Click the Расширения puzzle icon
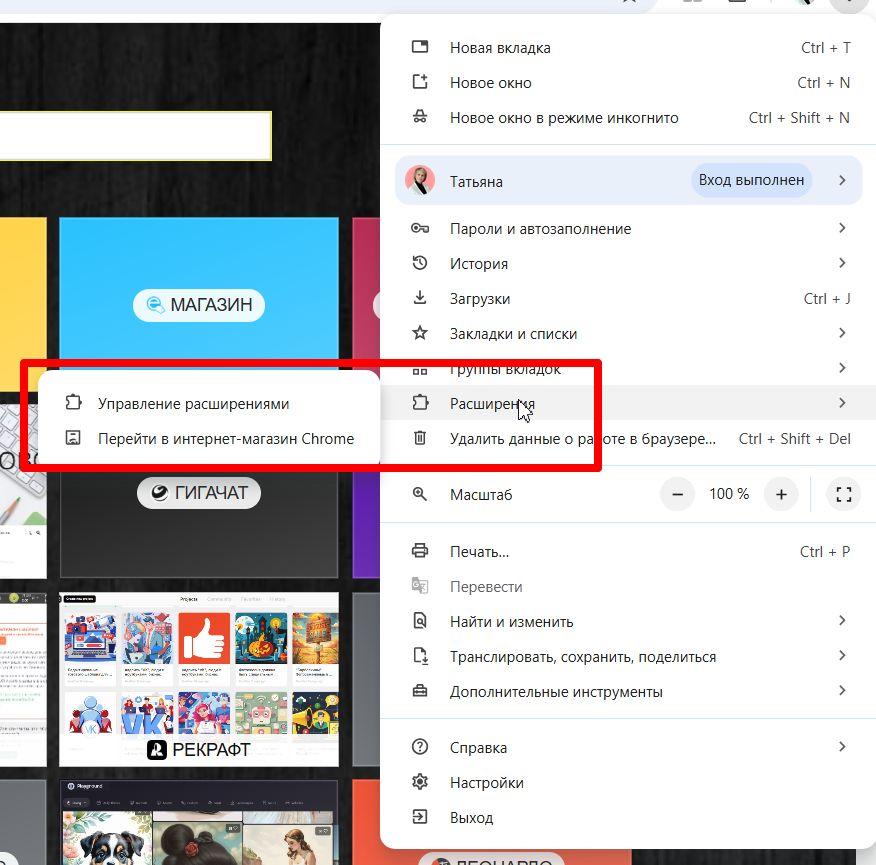Viewport: 876px width, 865px height. (x=420, y=402)
